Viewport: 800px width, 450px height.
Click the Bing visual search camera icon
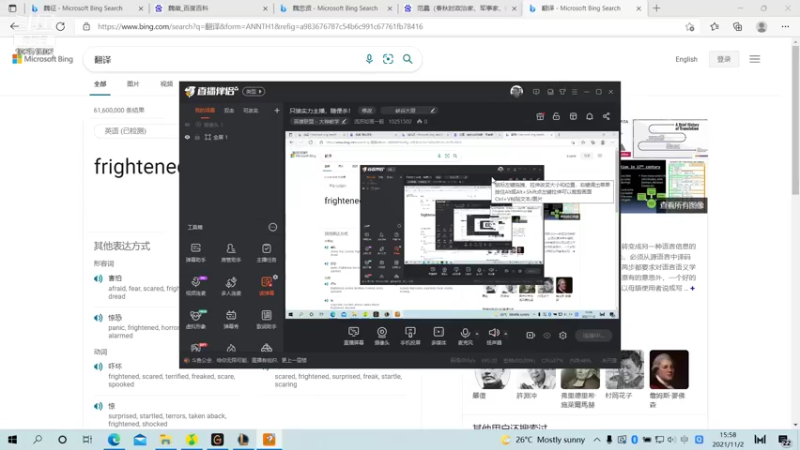(x=388, y=59)
